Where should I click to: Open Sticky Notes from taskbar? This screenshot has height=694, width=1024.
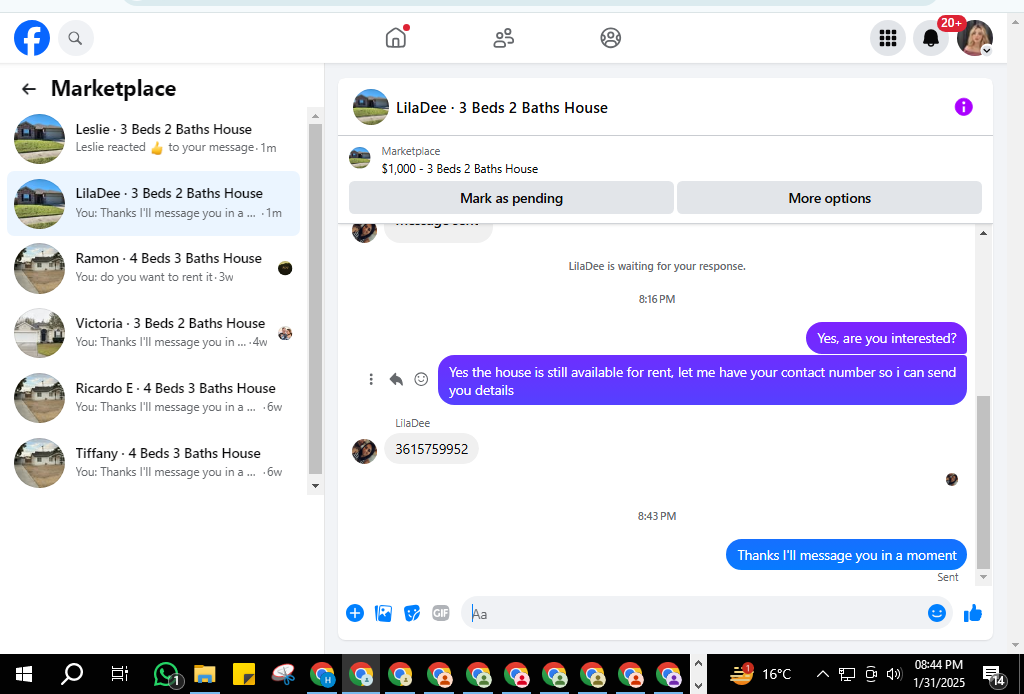244,674
